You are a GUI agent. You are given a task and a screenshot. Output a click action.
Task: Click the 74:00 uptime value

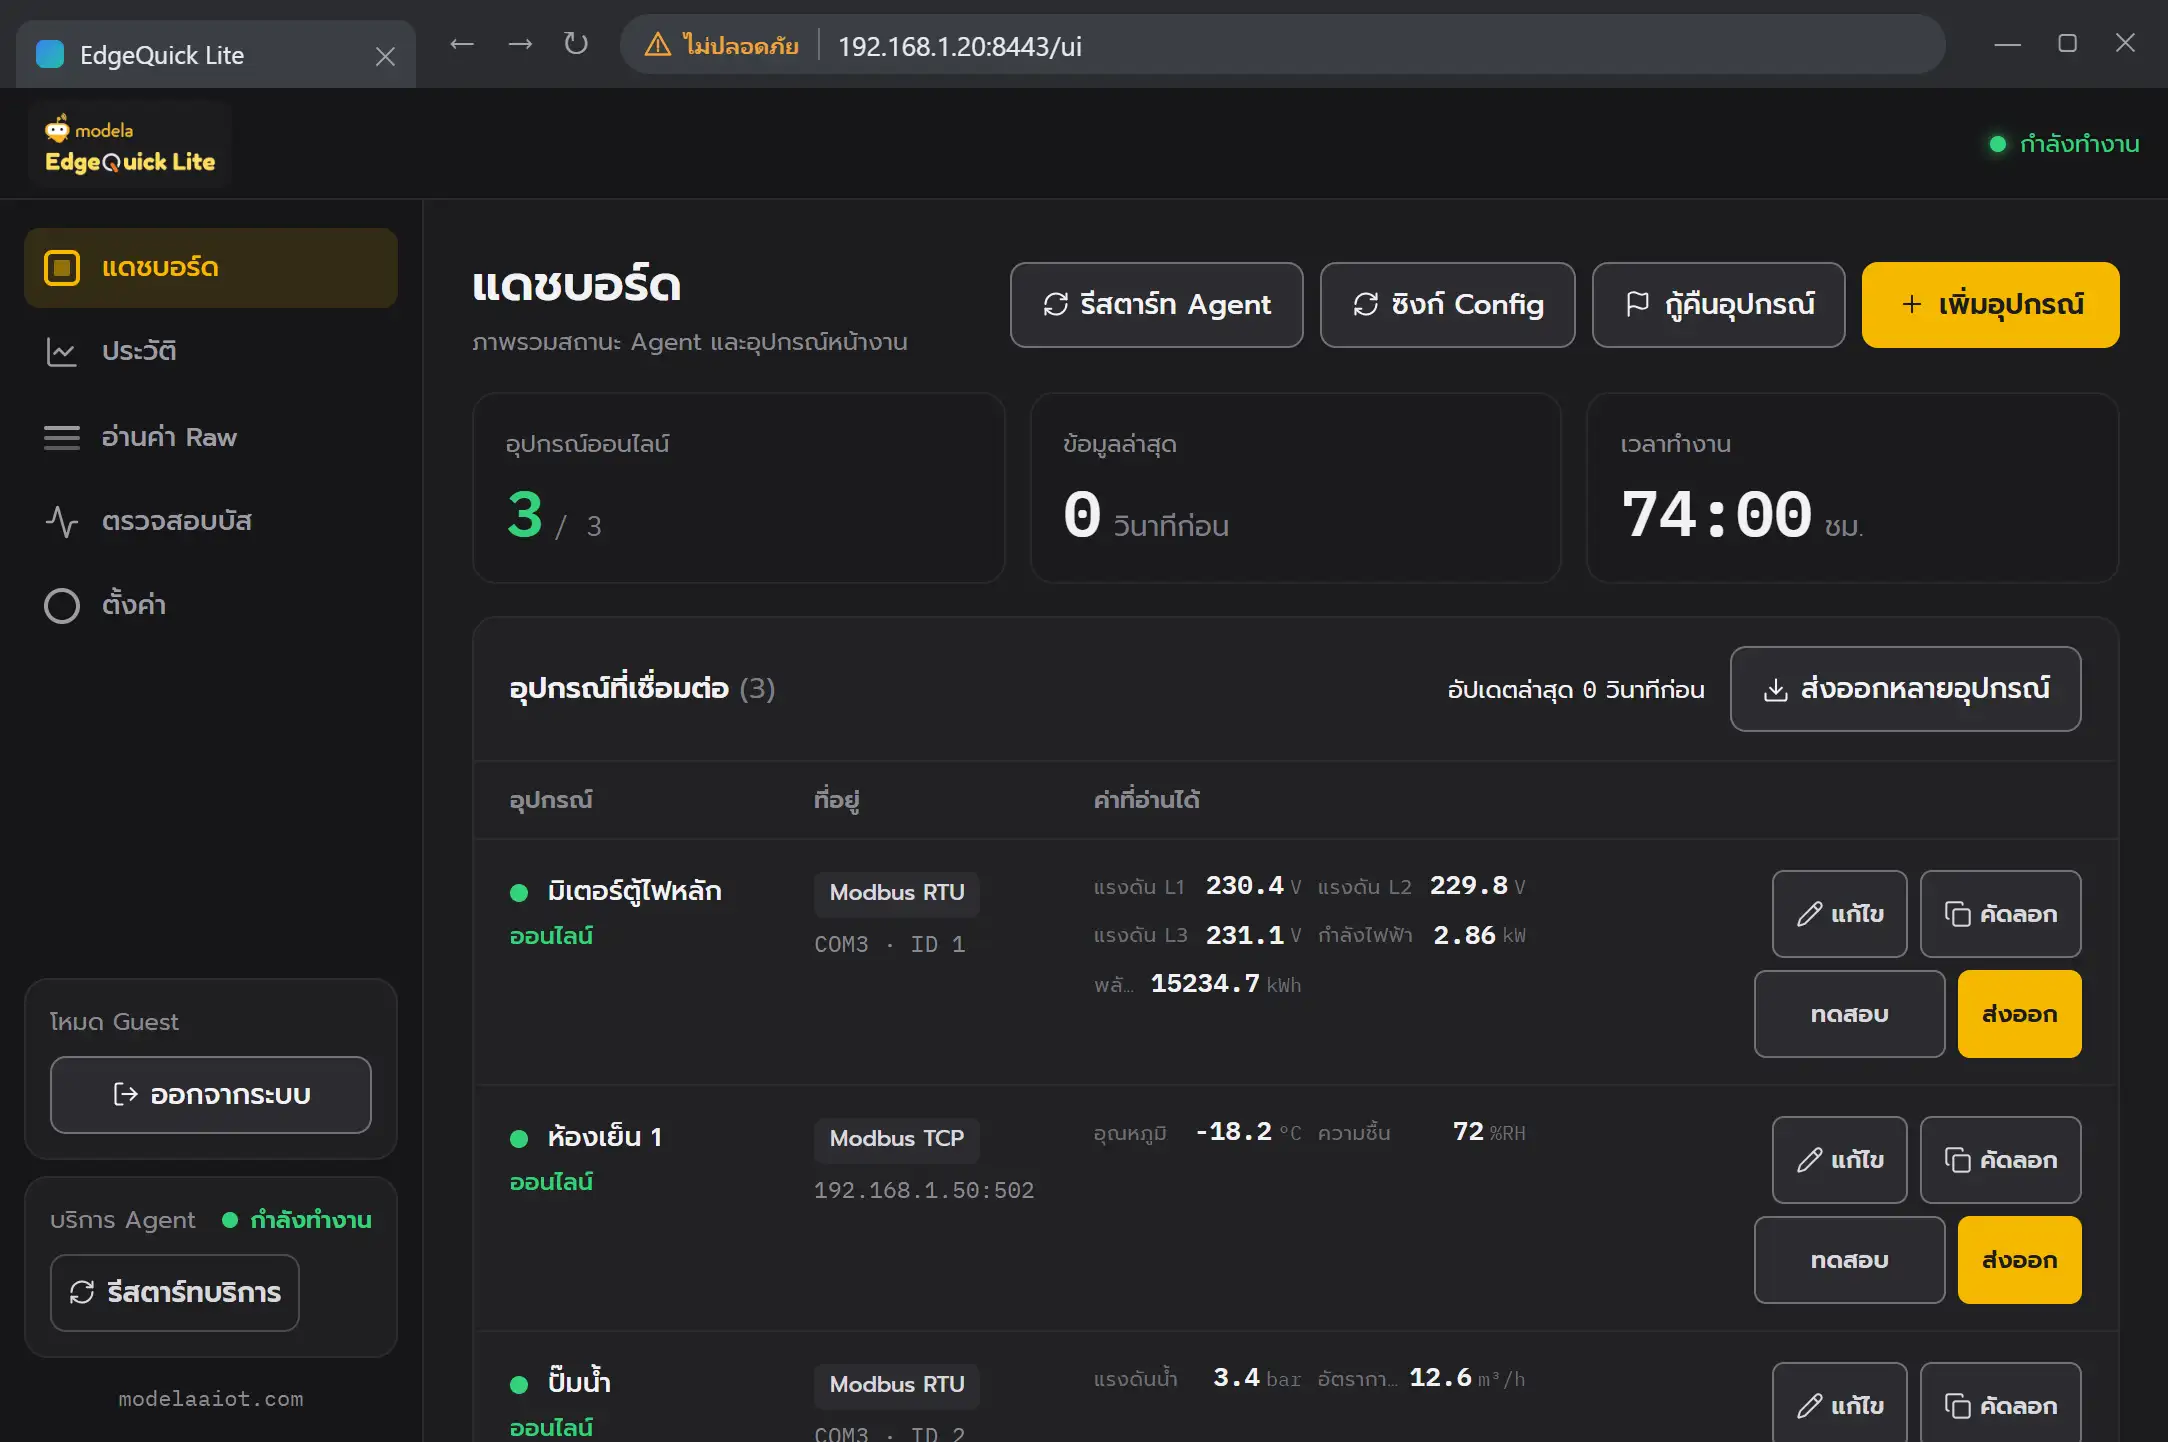[x=1716, y=515]
